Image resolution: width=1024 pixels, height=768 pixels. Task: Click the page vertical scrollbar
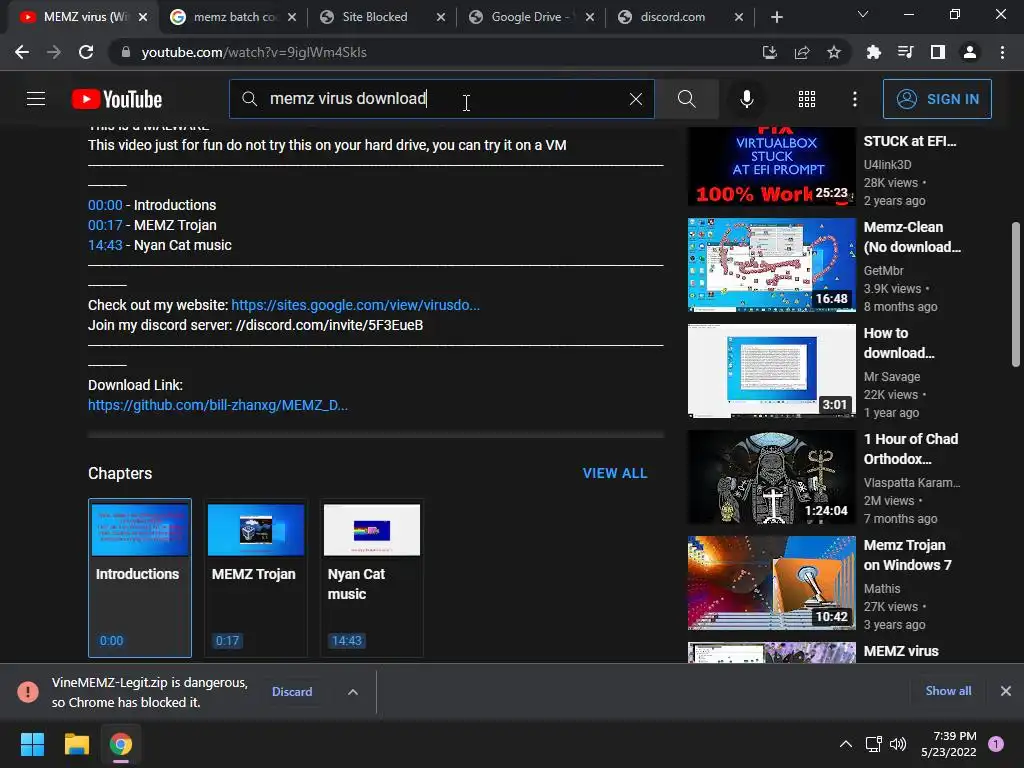(1015, 294)
